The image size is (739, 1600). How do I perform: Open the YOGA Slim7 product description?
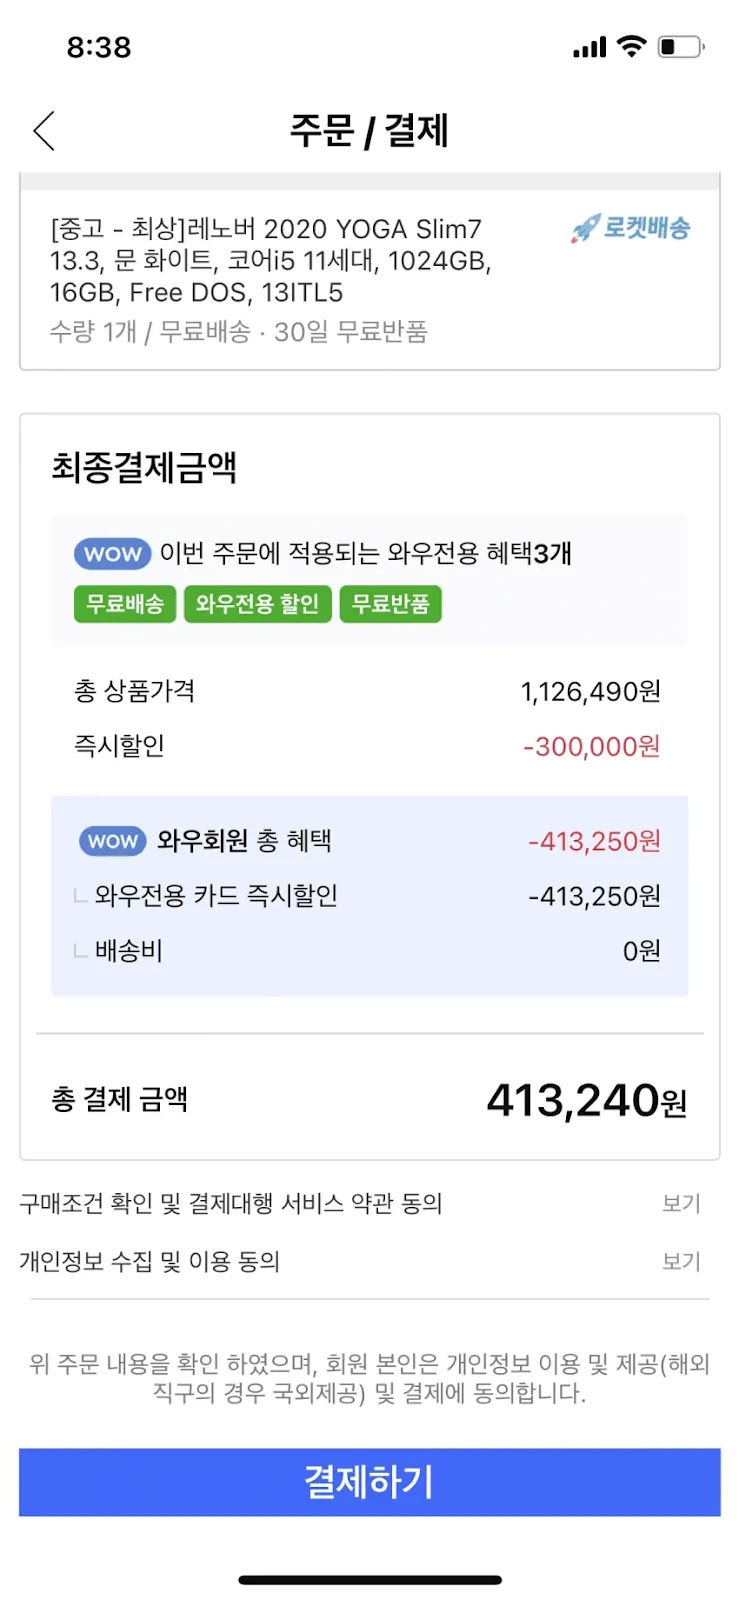(x=271, y=261)
